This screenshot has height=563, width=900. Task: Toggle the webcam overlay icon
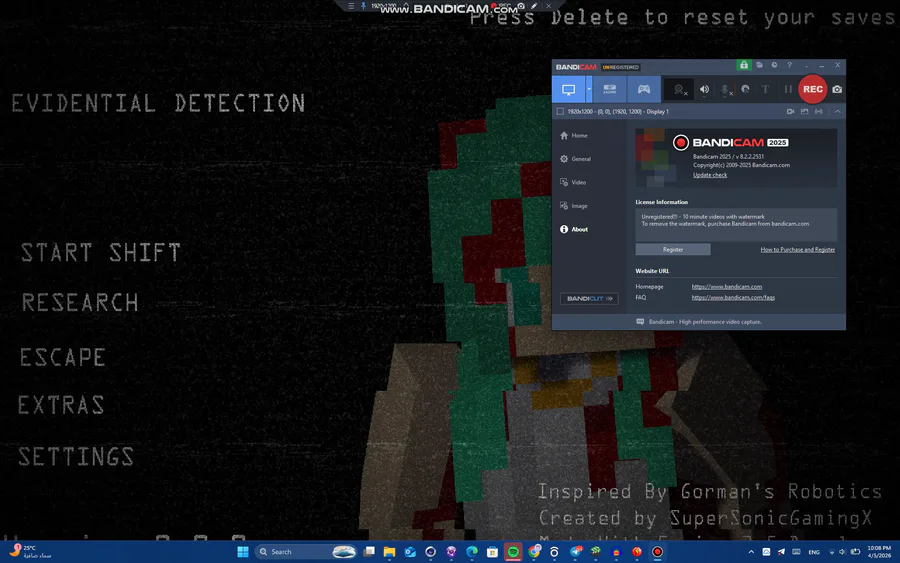tap(680, 90)
